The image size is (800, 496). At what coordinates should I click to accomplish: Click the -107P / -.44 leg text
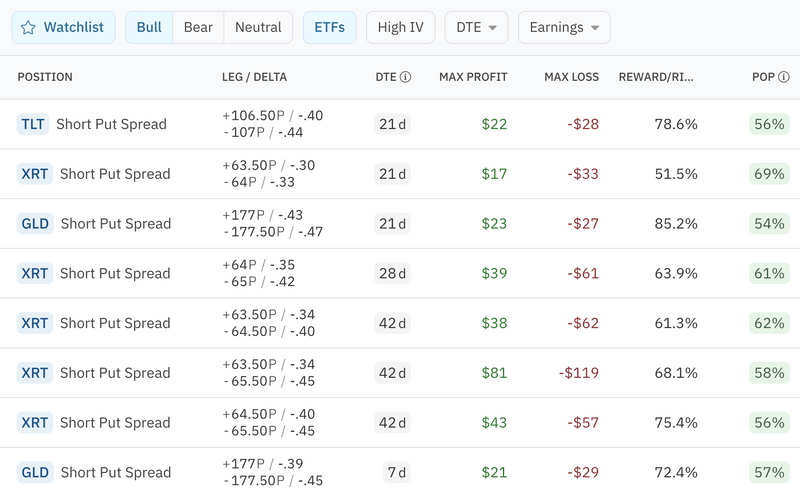[x=264, y=133]
